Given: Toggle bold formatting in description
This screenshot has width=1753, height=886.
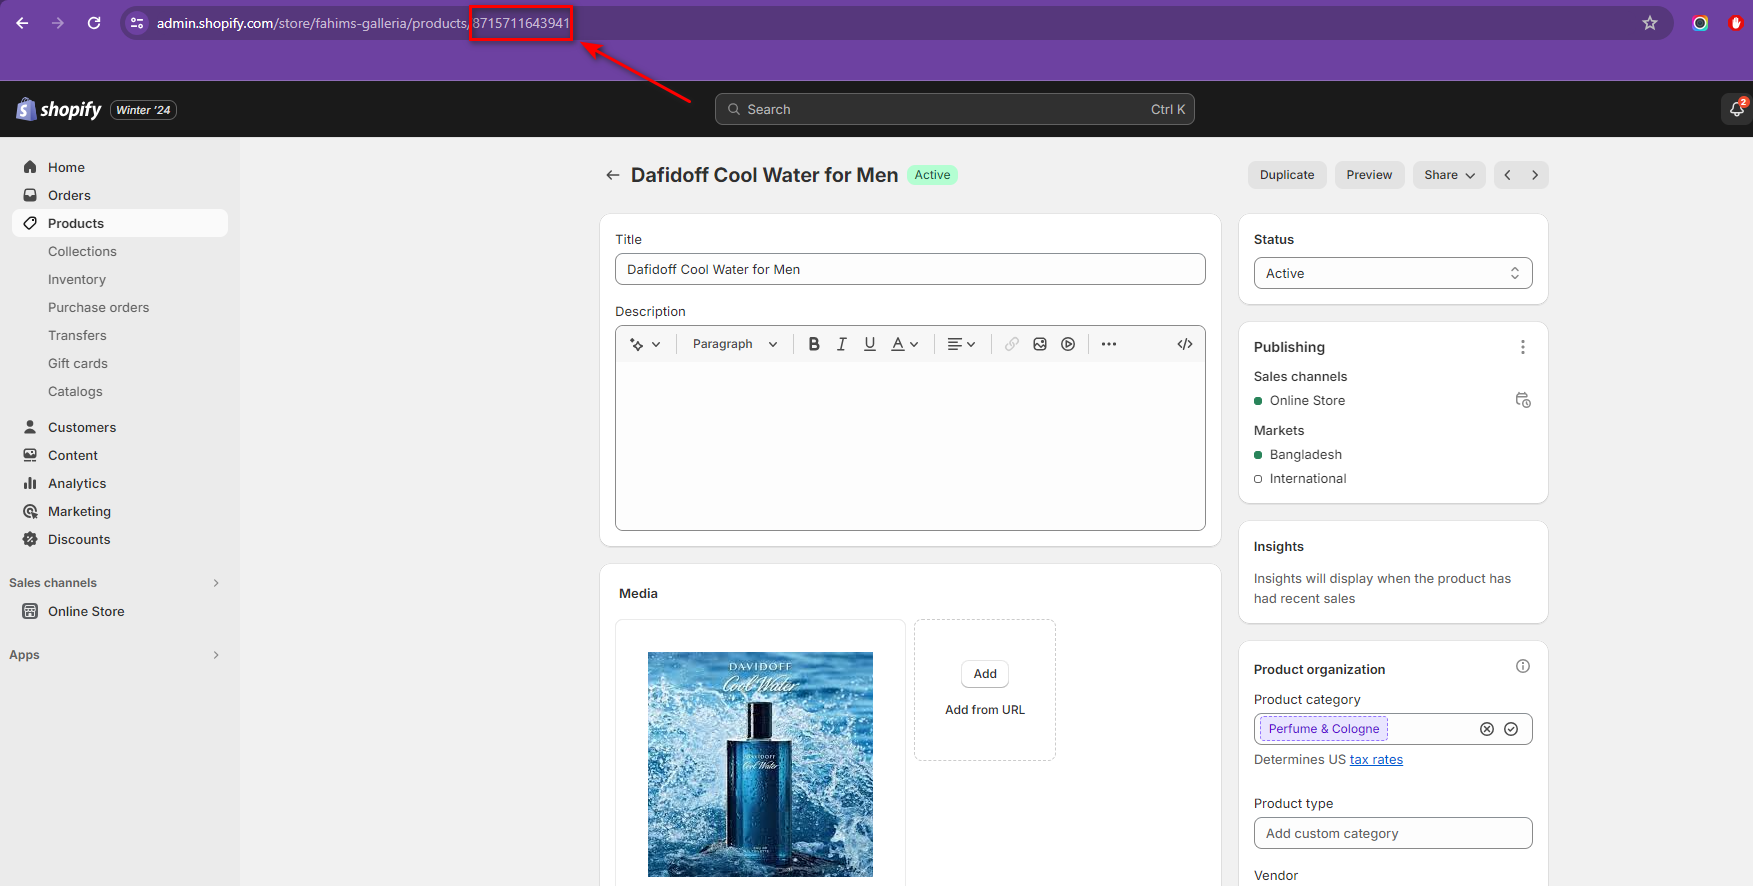Looking at the screenshot, I should pos(814,344).
